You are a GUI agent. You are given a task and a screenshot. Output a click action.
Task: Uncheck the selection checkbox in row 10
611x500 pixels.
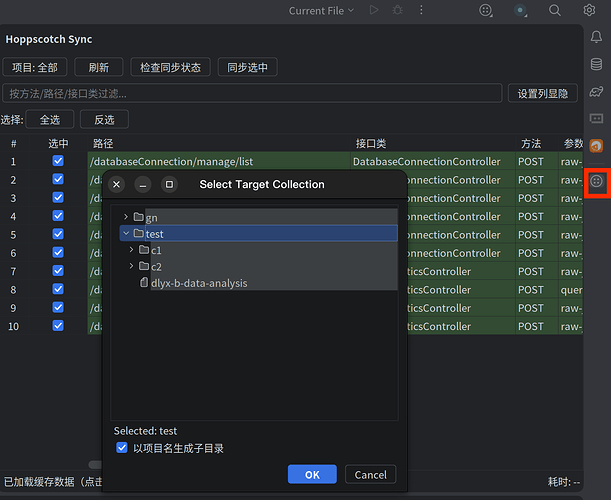pyautogui.click(x=58, y=325)
